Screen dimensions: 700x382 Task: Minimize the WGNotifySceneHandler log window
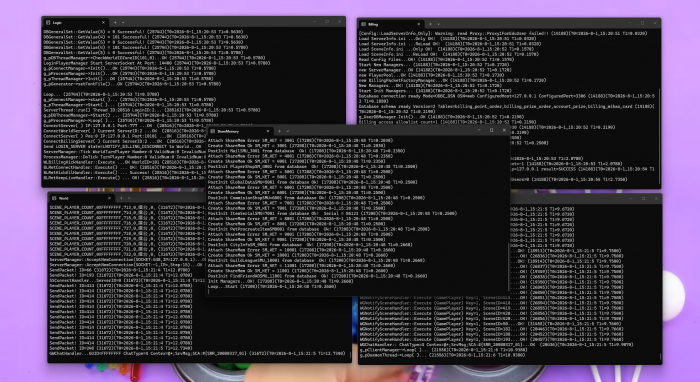[631, 199]
